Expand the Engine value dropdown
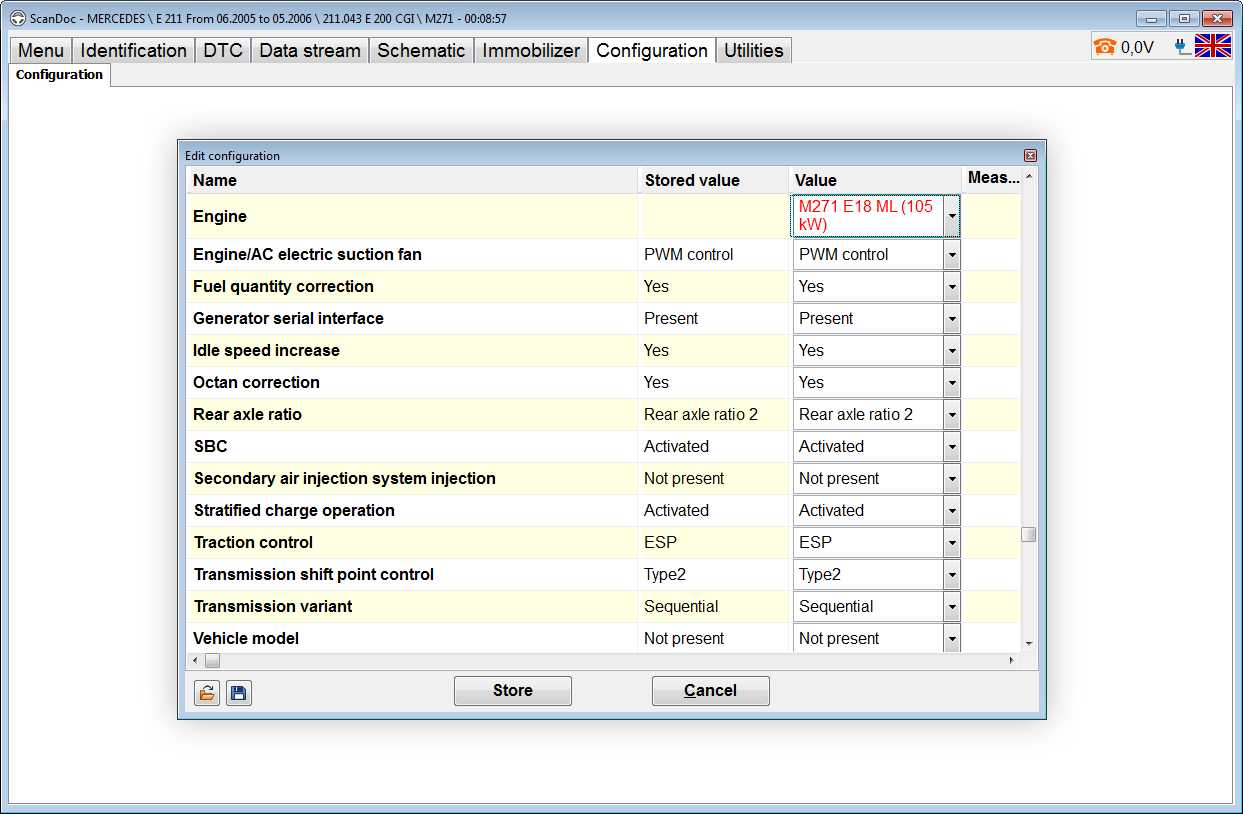This screenshot has width=1243, height=814. (952, 216)
